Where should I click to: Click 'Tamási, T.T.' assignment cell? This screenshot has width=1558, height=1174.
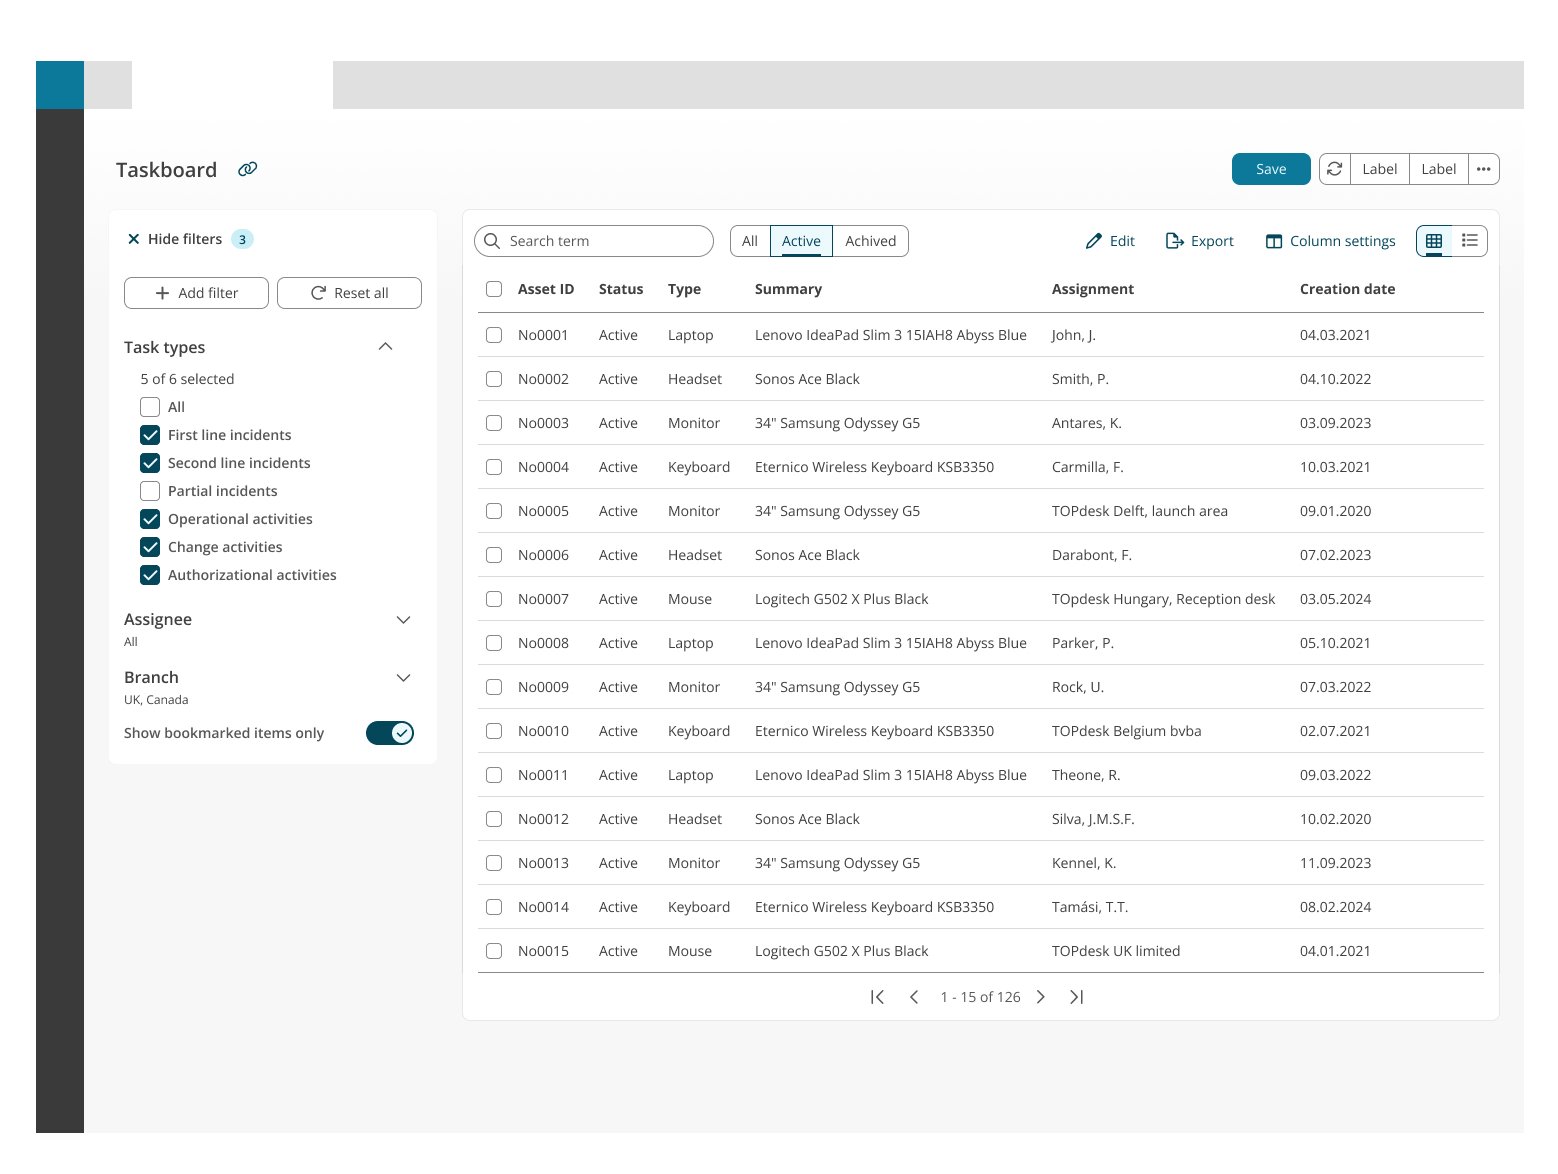(x=1090, y=907)
